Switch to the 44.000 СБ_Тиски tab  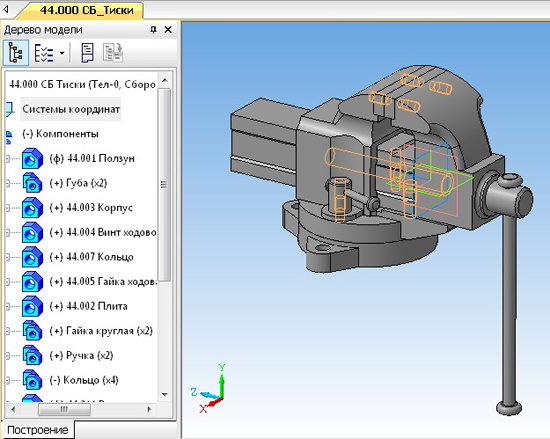pyautogui.click(x=87, y=10)
